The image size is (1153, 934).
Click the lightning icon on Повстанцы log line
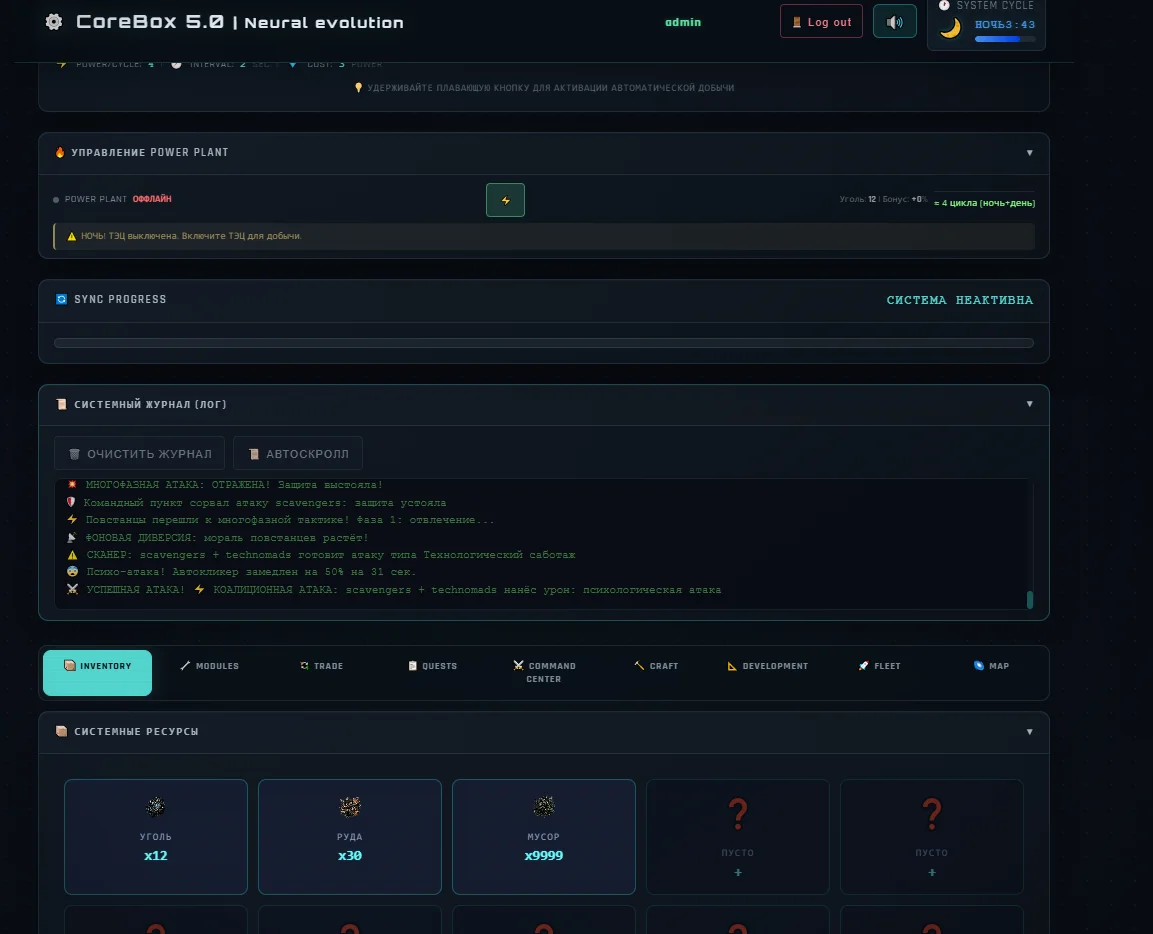pos(72,519)
